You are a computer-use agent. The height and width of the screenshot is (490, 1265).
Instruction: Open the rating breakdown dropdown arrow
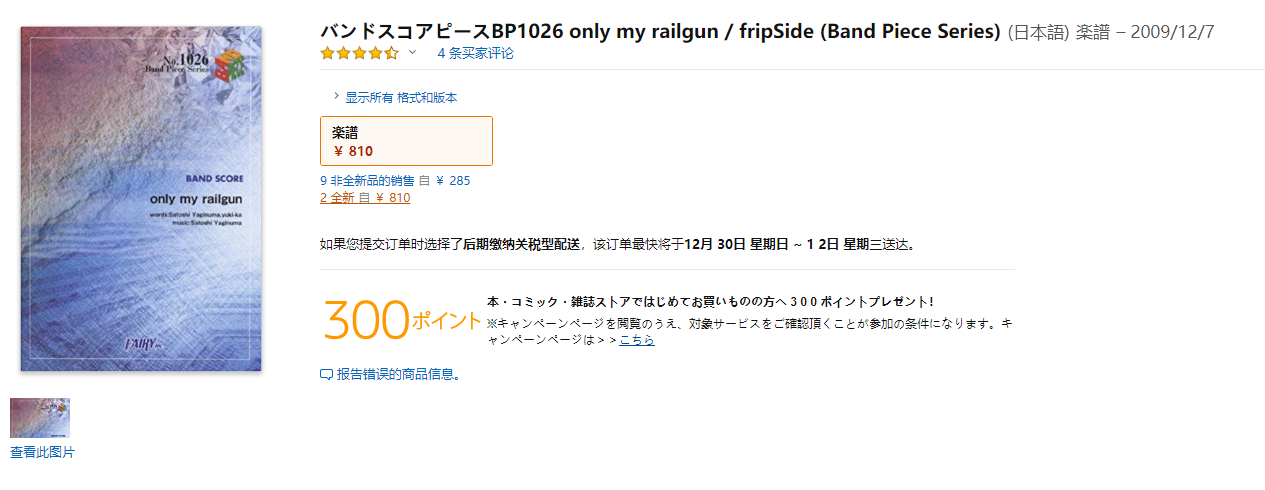pos(412,52)
